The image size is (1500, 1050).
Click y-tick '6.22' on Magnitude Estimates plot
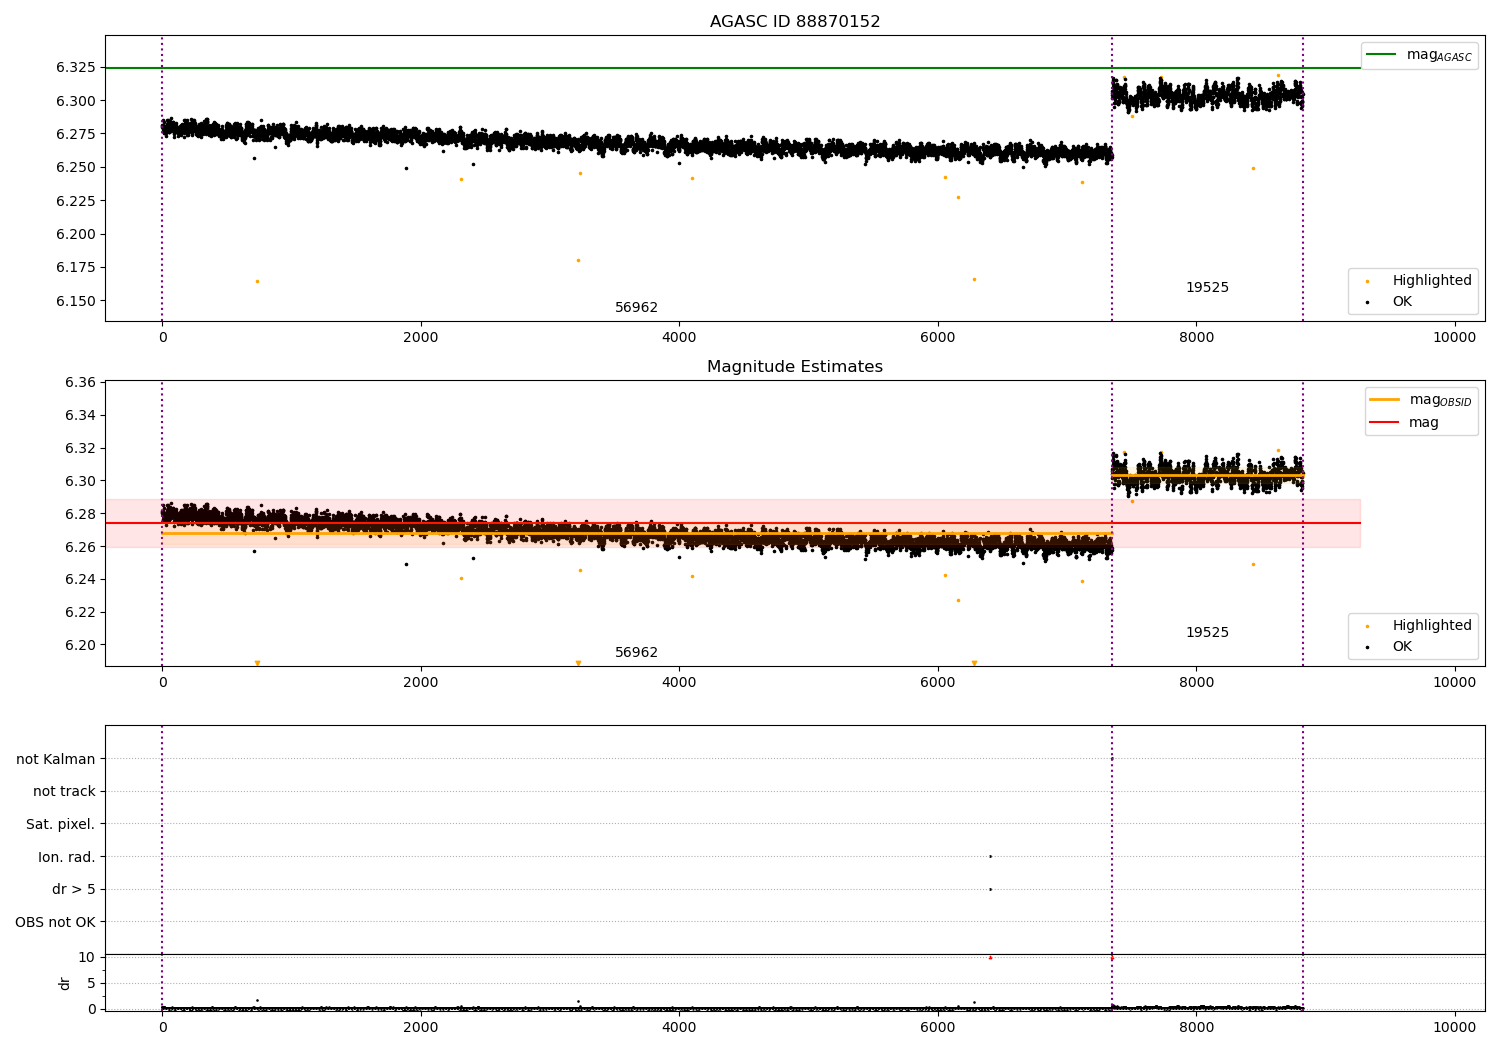click(80, 612)
